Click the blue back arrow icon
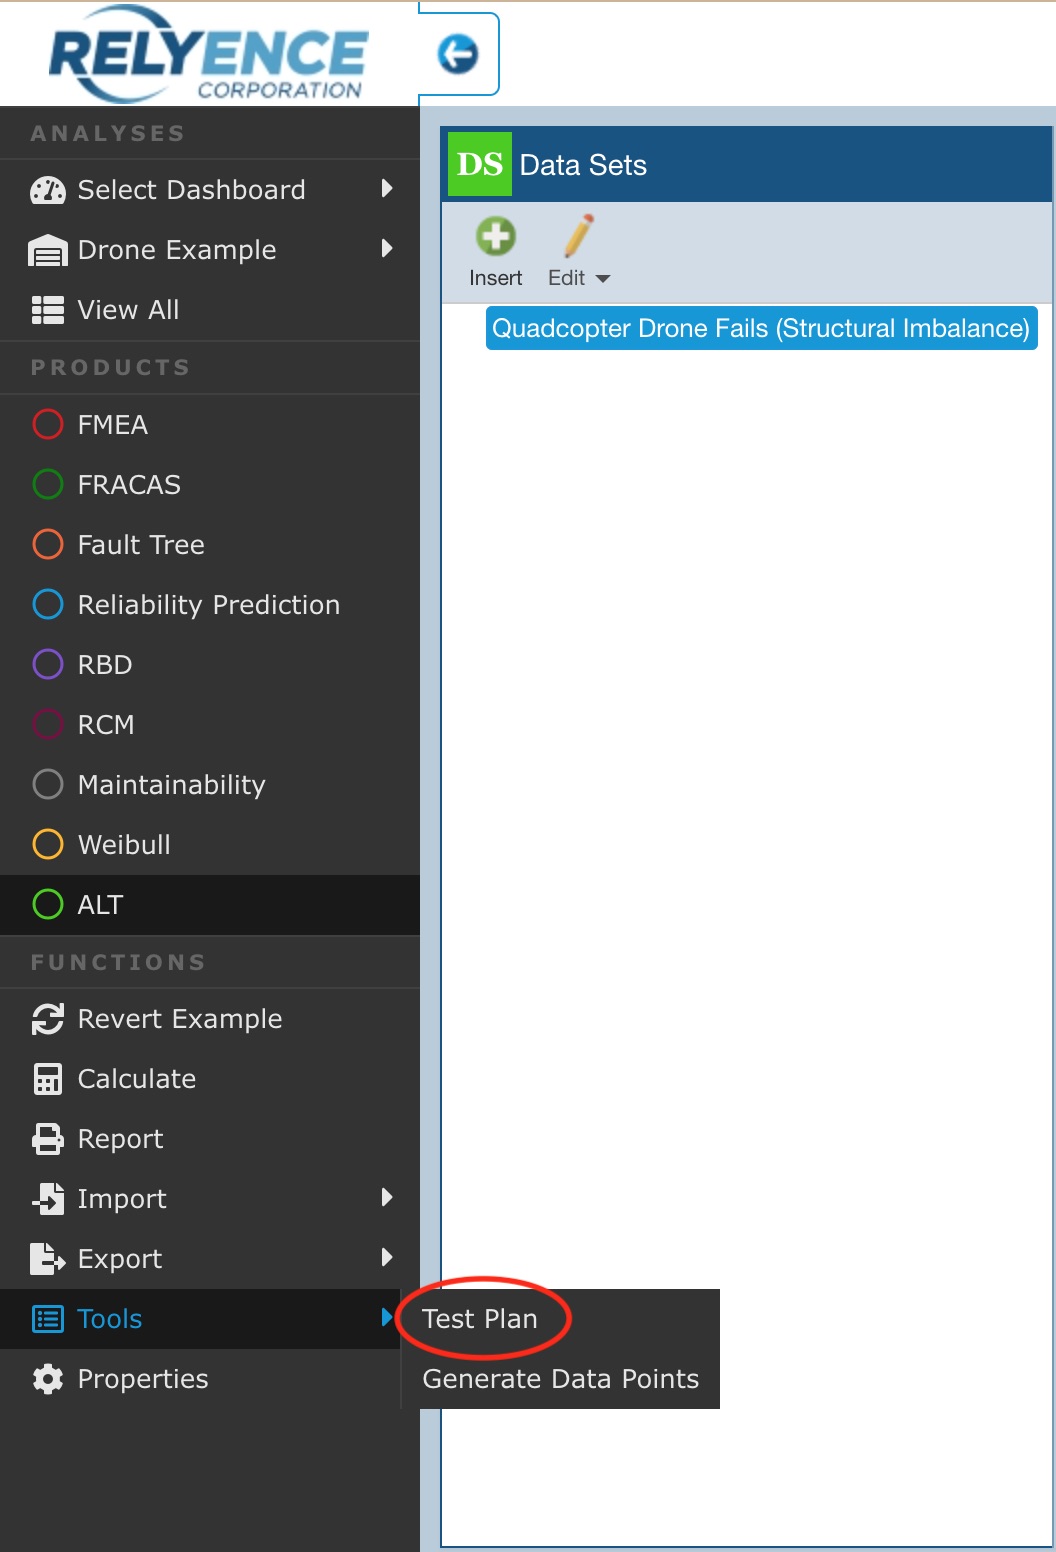Screen dimensions: 1056x1552 point(458,54)
